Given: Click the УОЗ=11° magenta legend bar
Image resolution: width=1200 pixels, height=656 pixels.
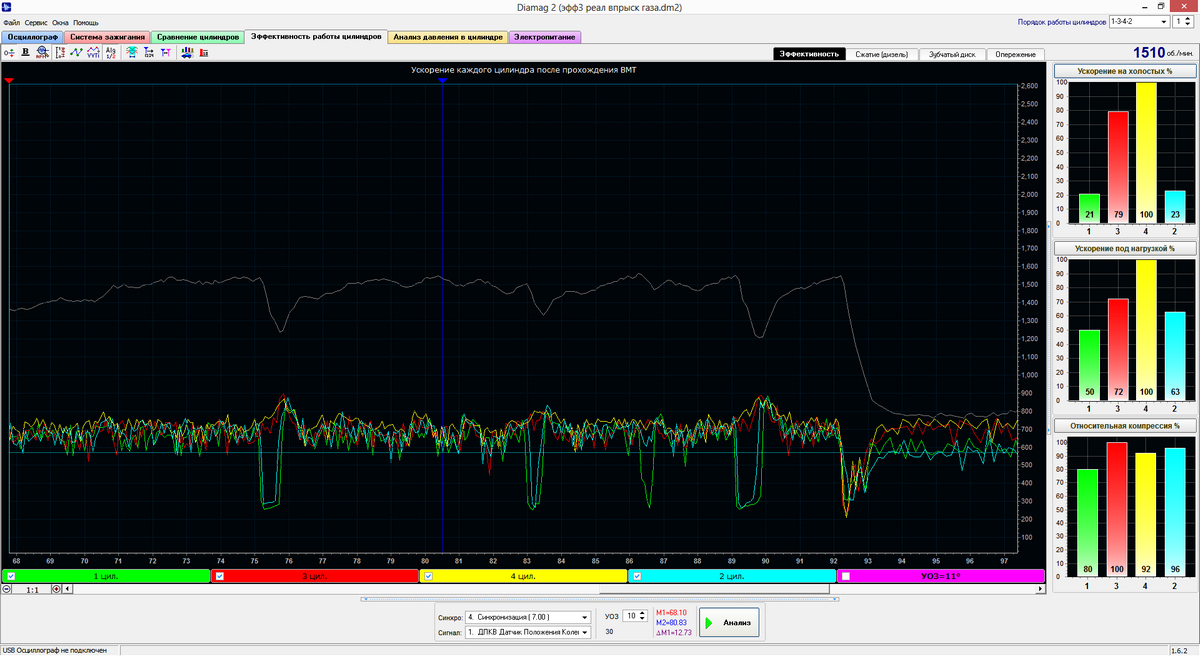Looking at the screenshot, I should (940, 576).
